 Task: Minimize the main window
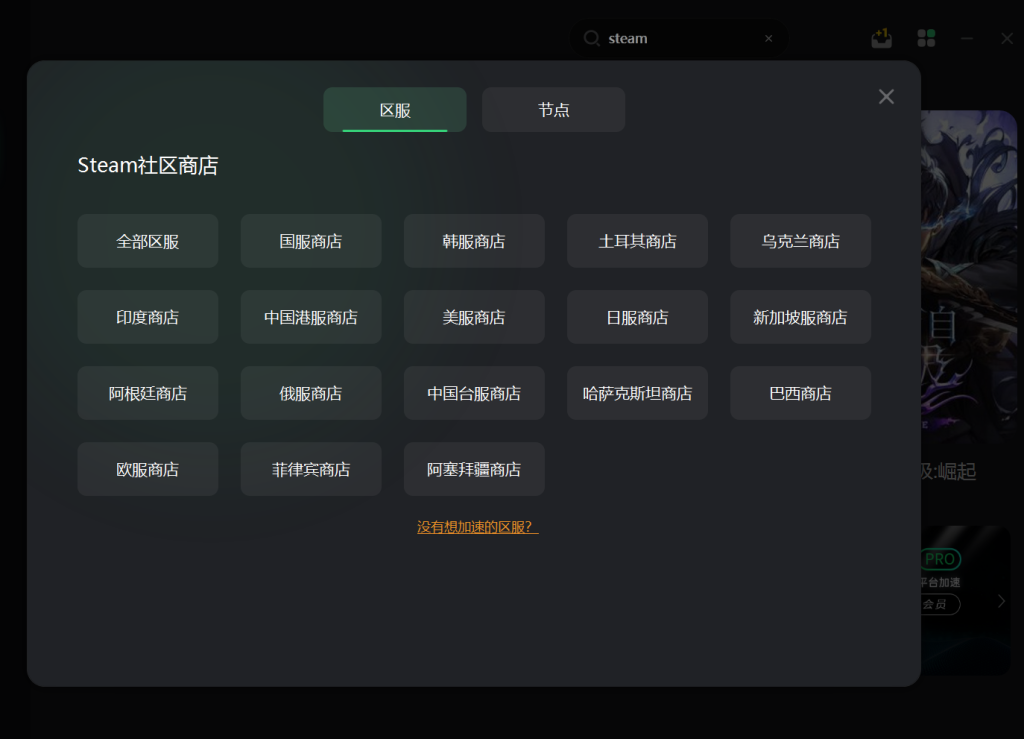point(967,39)
